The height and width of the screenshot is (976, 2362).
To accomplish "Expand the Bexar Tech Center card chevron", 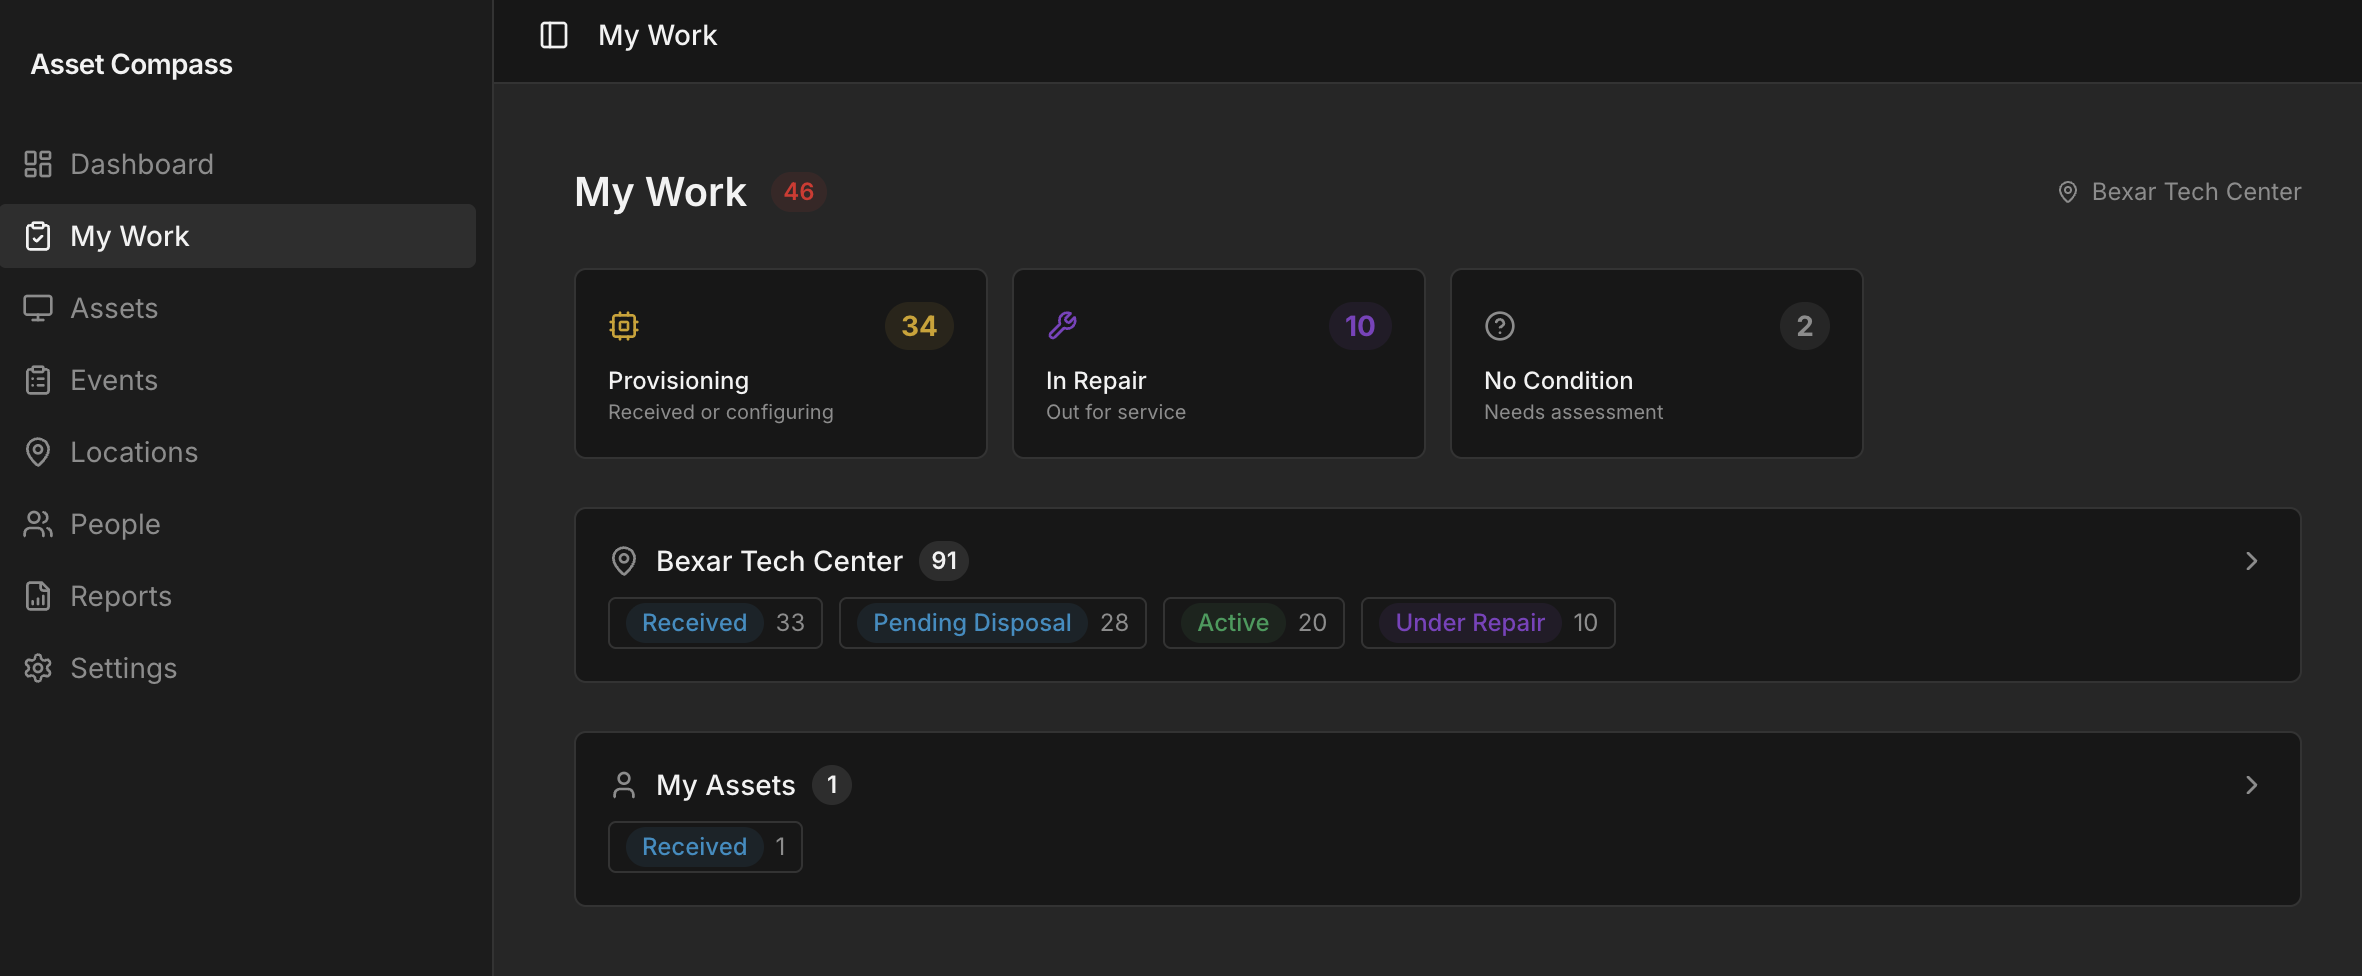I will pos(2252,561).
